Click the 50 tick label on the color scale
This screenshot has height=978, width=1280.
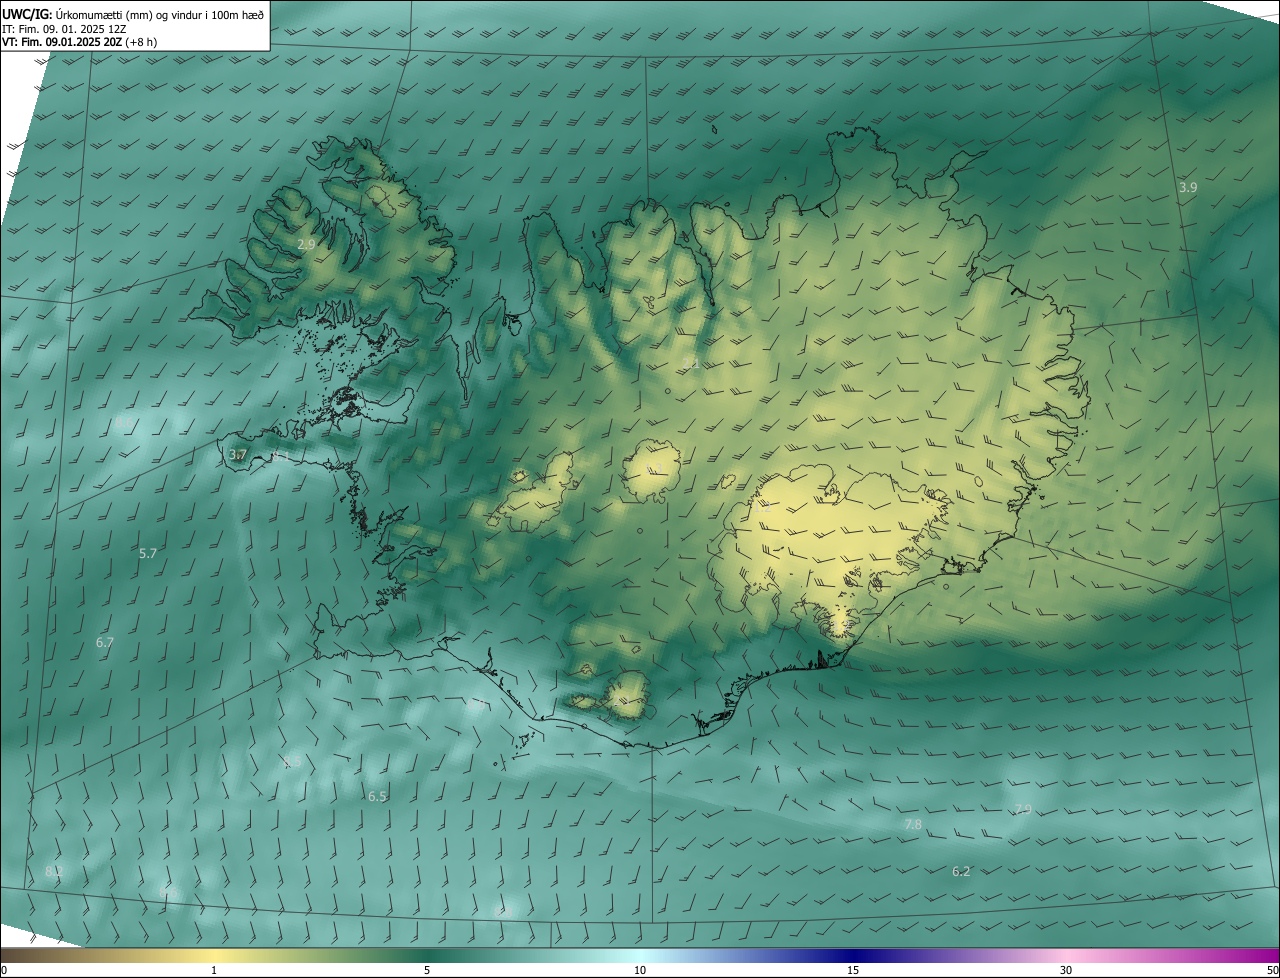[1272, 970]
